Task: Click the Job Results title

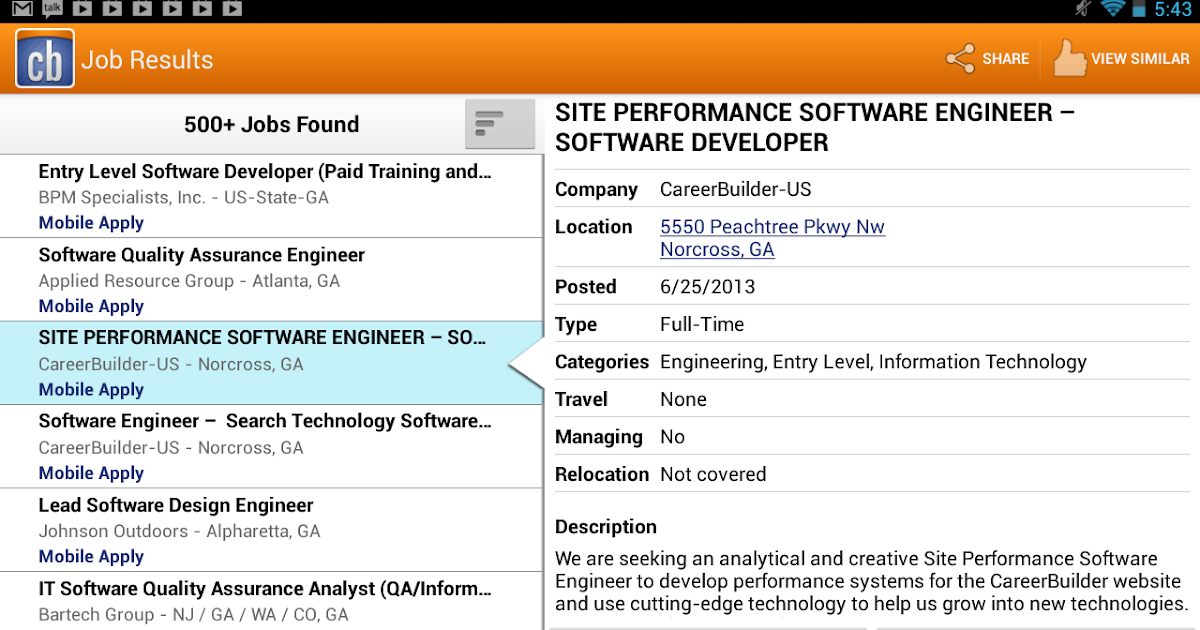Action: pyautogui.click(x=147, y=60)
